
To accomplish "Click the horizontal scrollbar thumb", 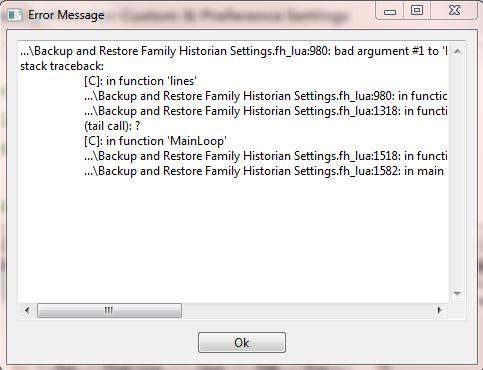I will point(109,310).
